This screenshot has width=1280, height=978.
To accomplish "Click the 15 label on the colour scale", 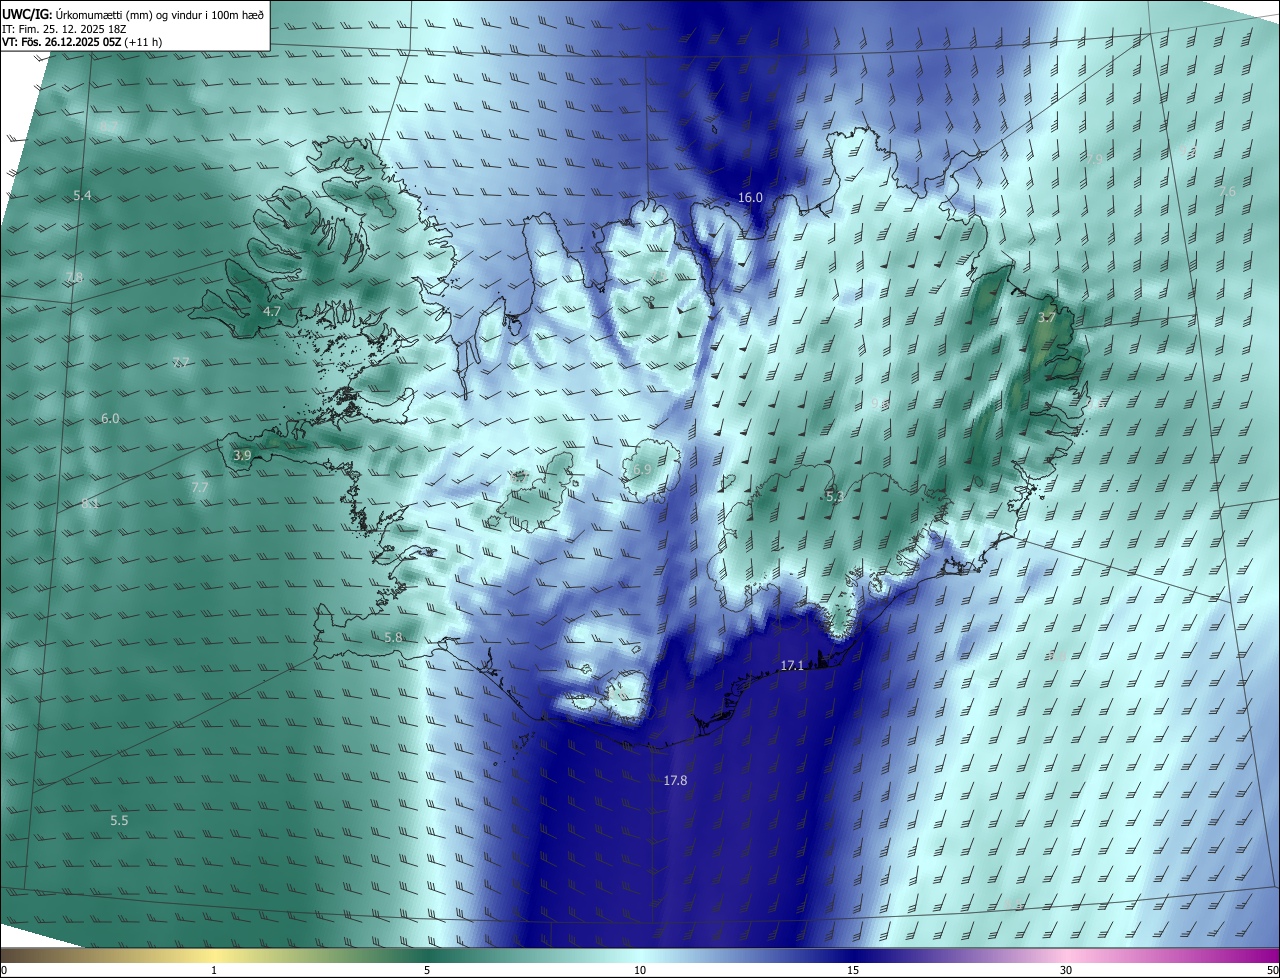I will click(x=853, y=970).
